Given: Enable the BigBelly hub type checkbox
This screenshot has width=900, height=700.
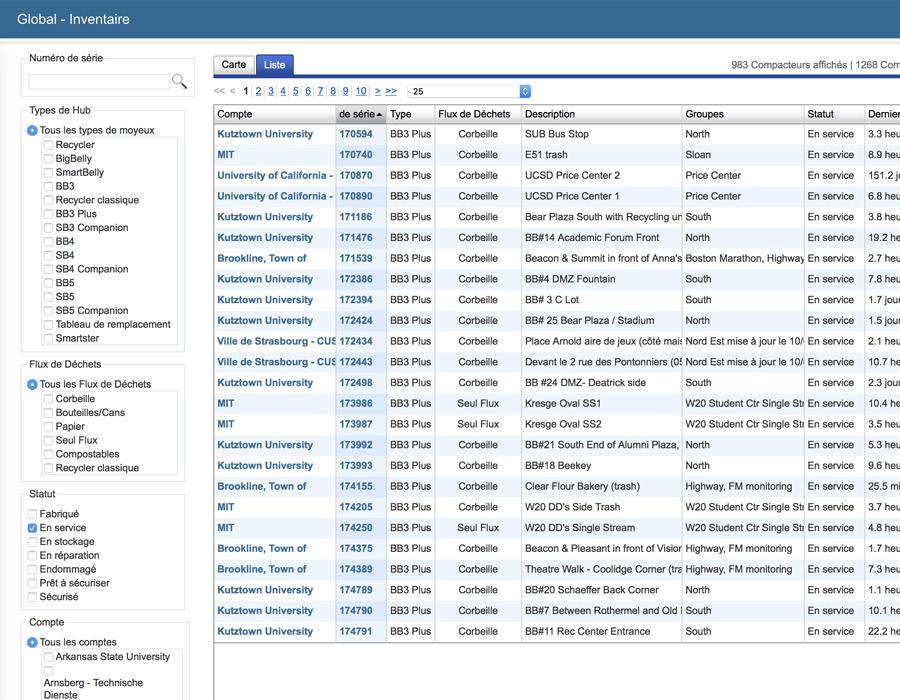Looking at the screenshot, I should [48, 159].
